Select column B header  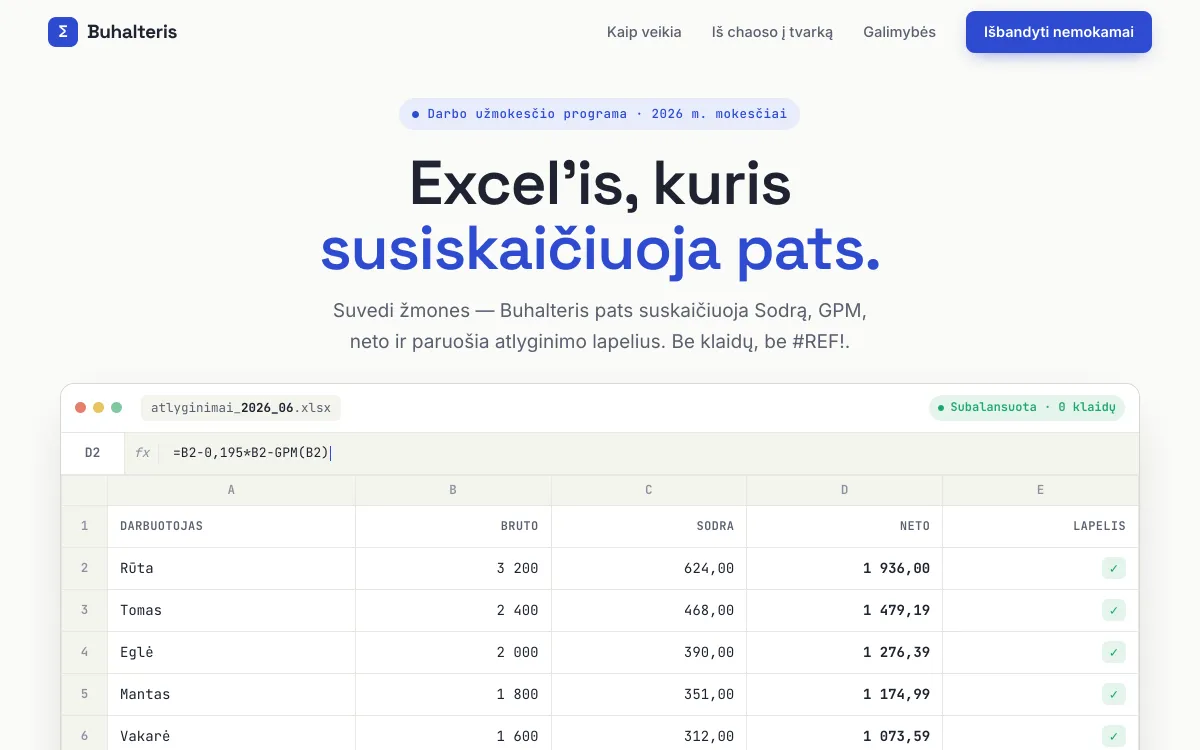point(453,490)
